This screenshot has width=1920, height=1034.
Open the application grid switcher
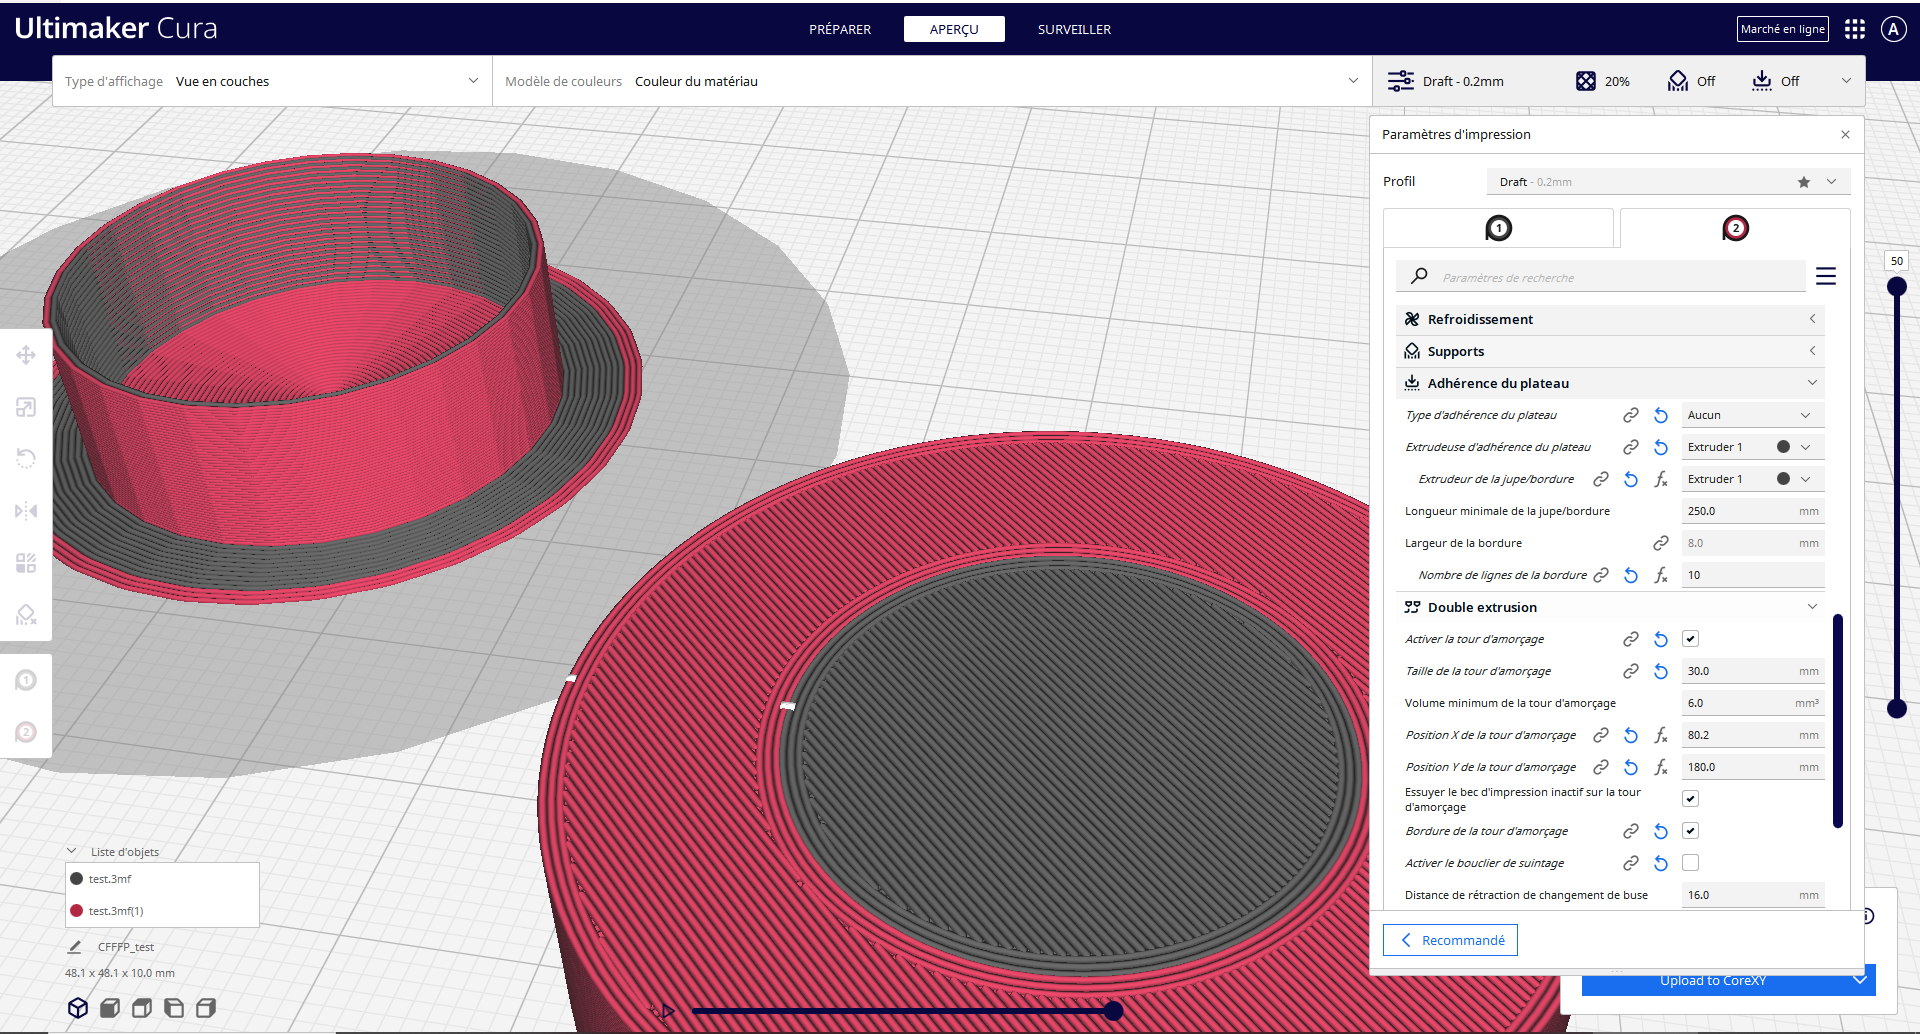pos(1855,29)
